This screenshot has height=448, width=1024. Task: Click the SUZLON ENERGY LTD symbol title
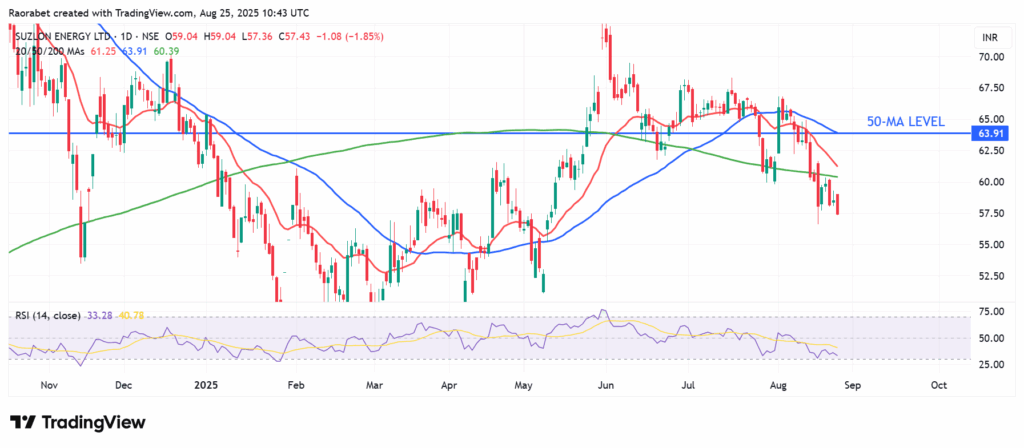click(x=60, y=36)
